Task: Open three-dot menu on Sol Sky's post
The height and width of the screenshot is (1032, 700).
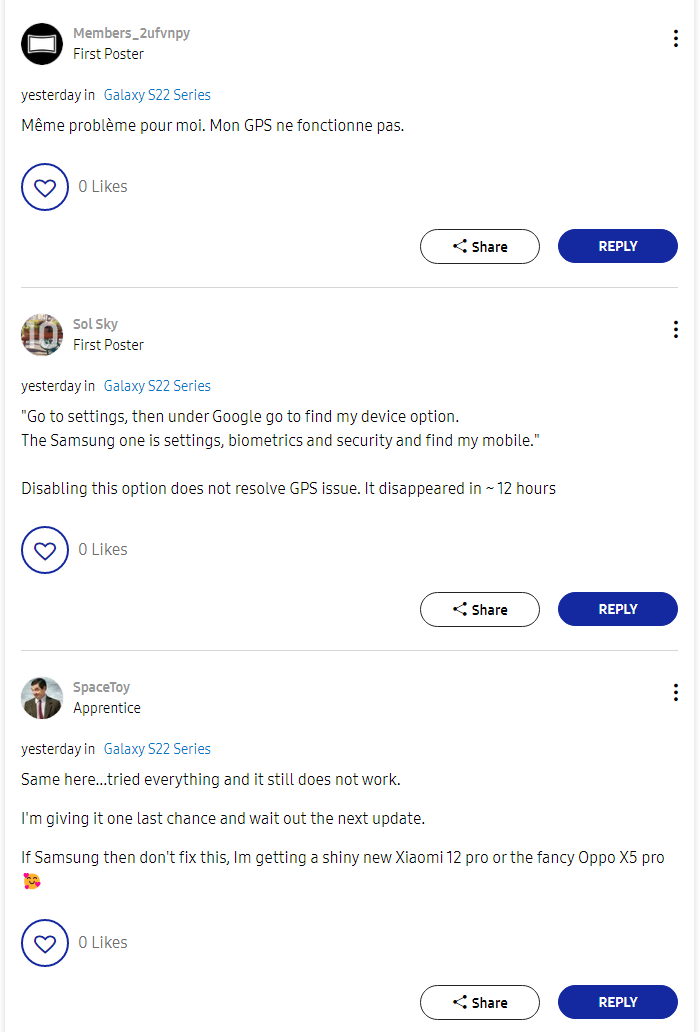Action: pyautogui.click(x=676, y=329)
